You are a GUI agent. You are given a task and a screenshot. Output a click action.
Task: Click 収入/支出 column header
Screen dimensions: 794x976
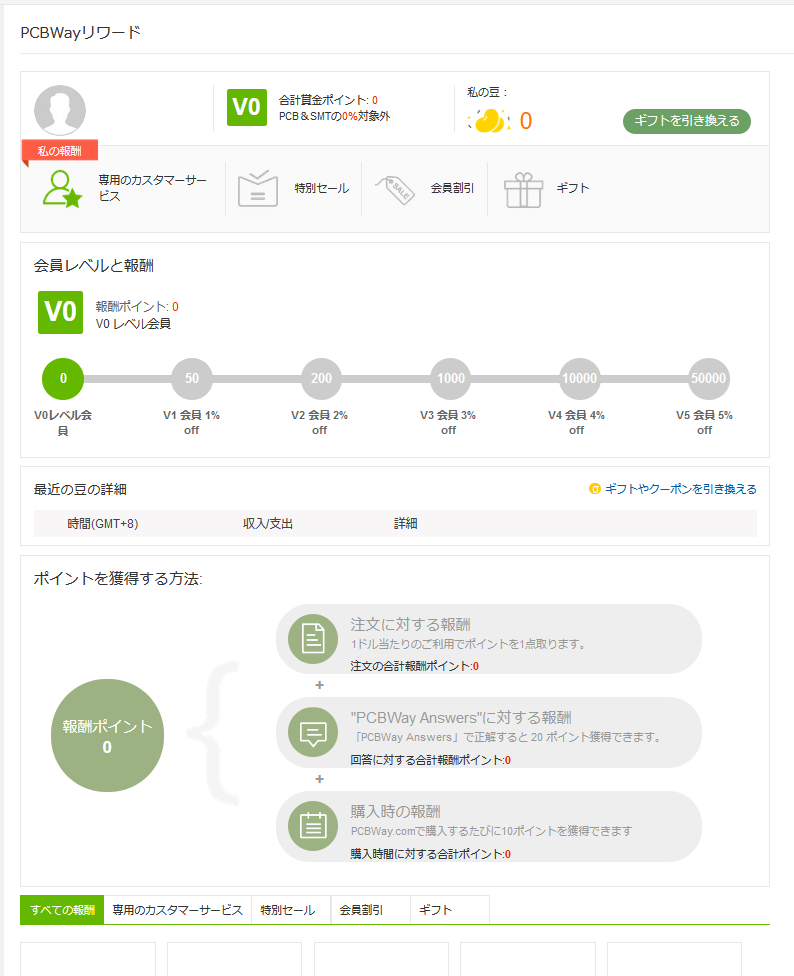tap(268, 524)
